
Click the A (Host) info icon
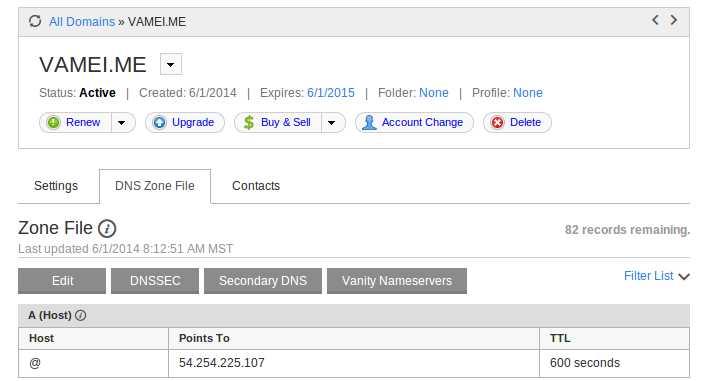click(x=80, y=315)
